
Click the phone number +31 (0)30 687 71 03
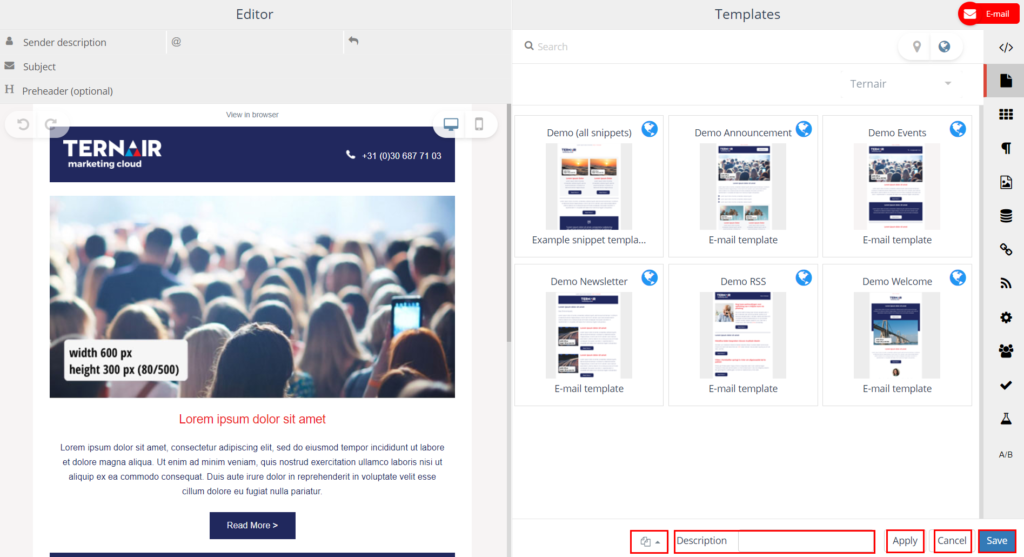pyautogui.click(x=401, y=155)
